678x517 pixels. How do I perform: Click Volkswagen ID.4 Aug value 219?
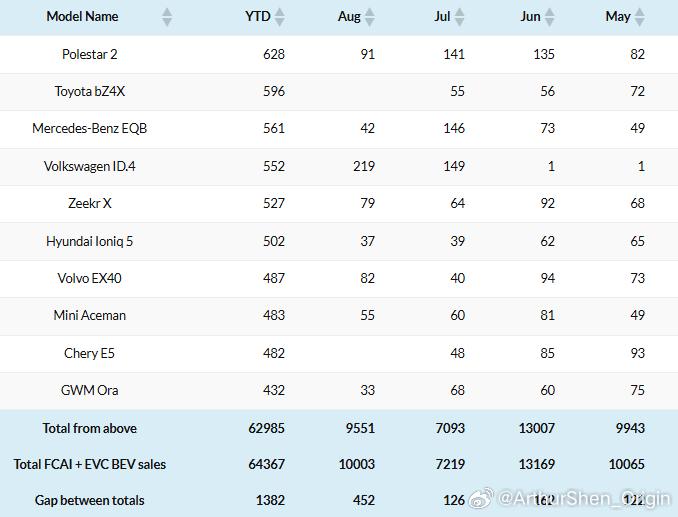pos(364,166)
